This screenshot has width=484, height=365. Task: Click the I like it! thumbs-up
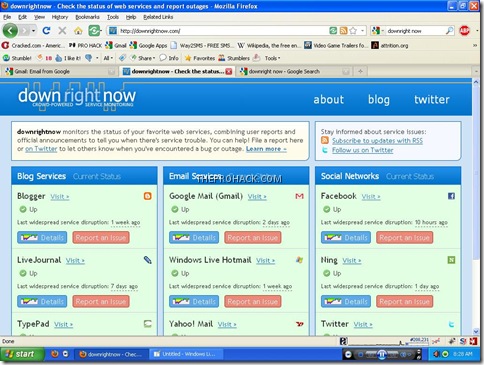(68, 58)
